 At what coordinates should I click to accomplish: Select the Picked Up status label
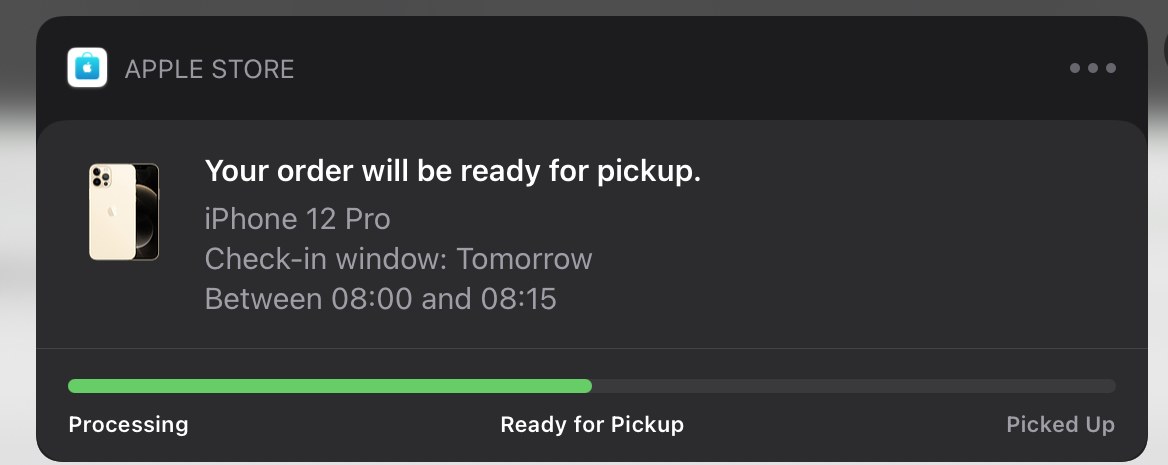(x=1061, y=425)
